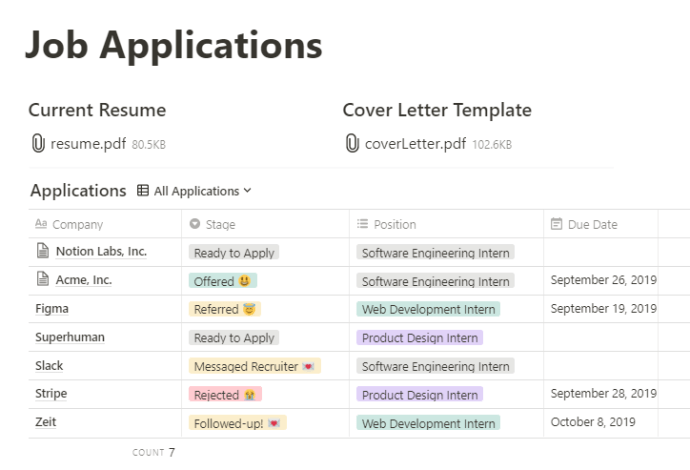Select the Web Development Intern tag for Zeit
690x470 pixels.
point(428,423)
